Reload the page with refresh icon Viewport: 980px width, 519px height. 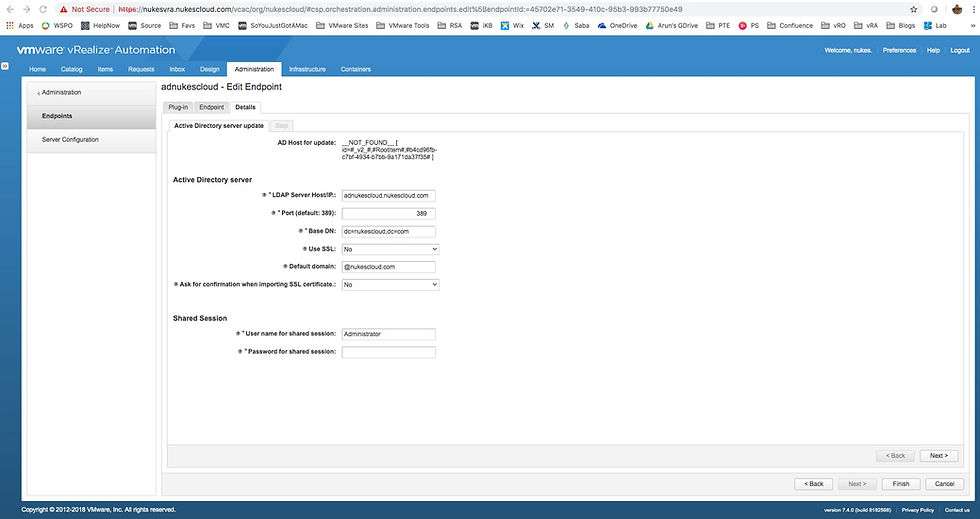[x=43, y=9]
